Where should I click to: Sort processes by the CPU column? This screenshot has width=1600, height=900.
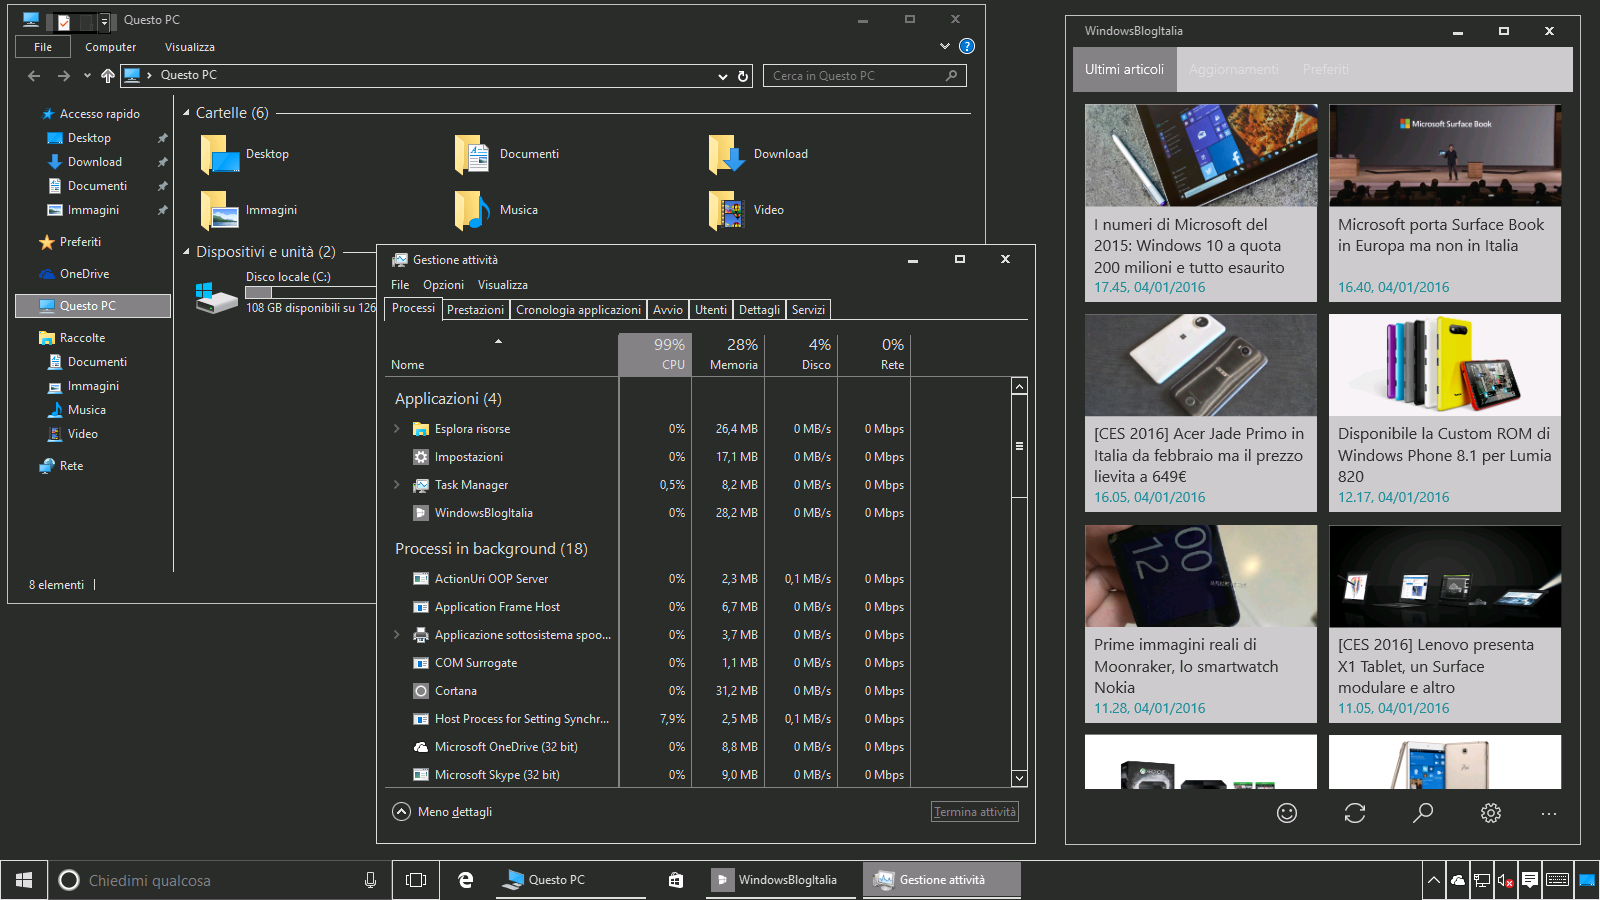655,354
